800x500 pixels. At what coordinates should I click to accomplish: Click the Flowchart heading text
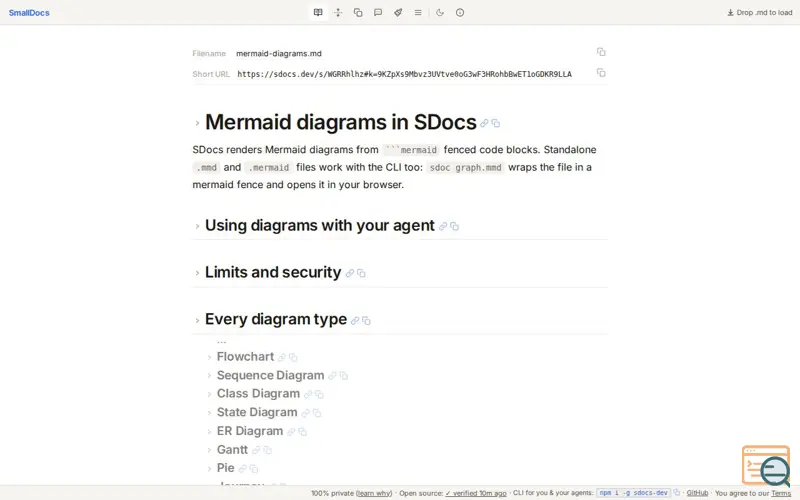click(x=245, y=357)
